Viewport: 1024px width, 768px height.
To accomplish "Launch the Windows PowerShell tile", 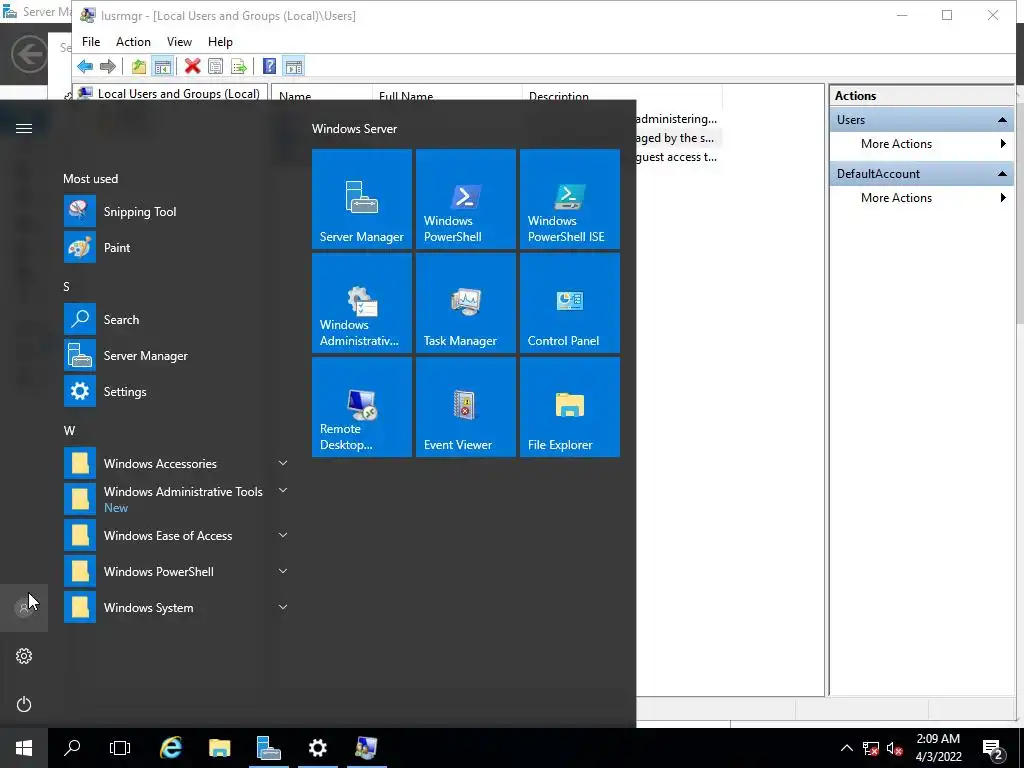I will 466,199.
